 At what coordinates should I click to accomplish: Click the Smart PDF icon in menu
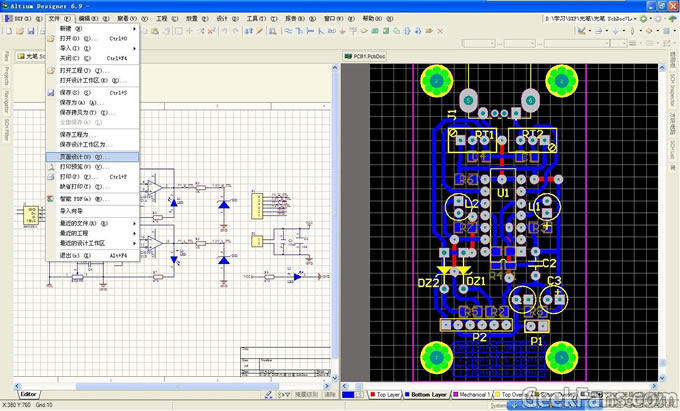[51, 198]
